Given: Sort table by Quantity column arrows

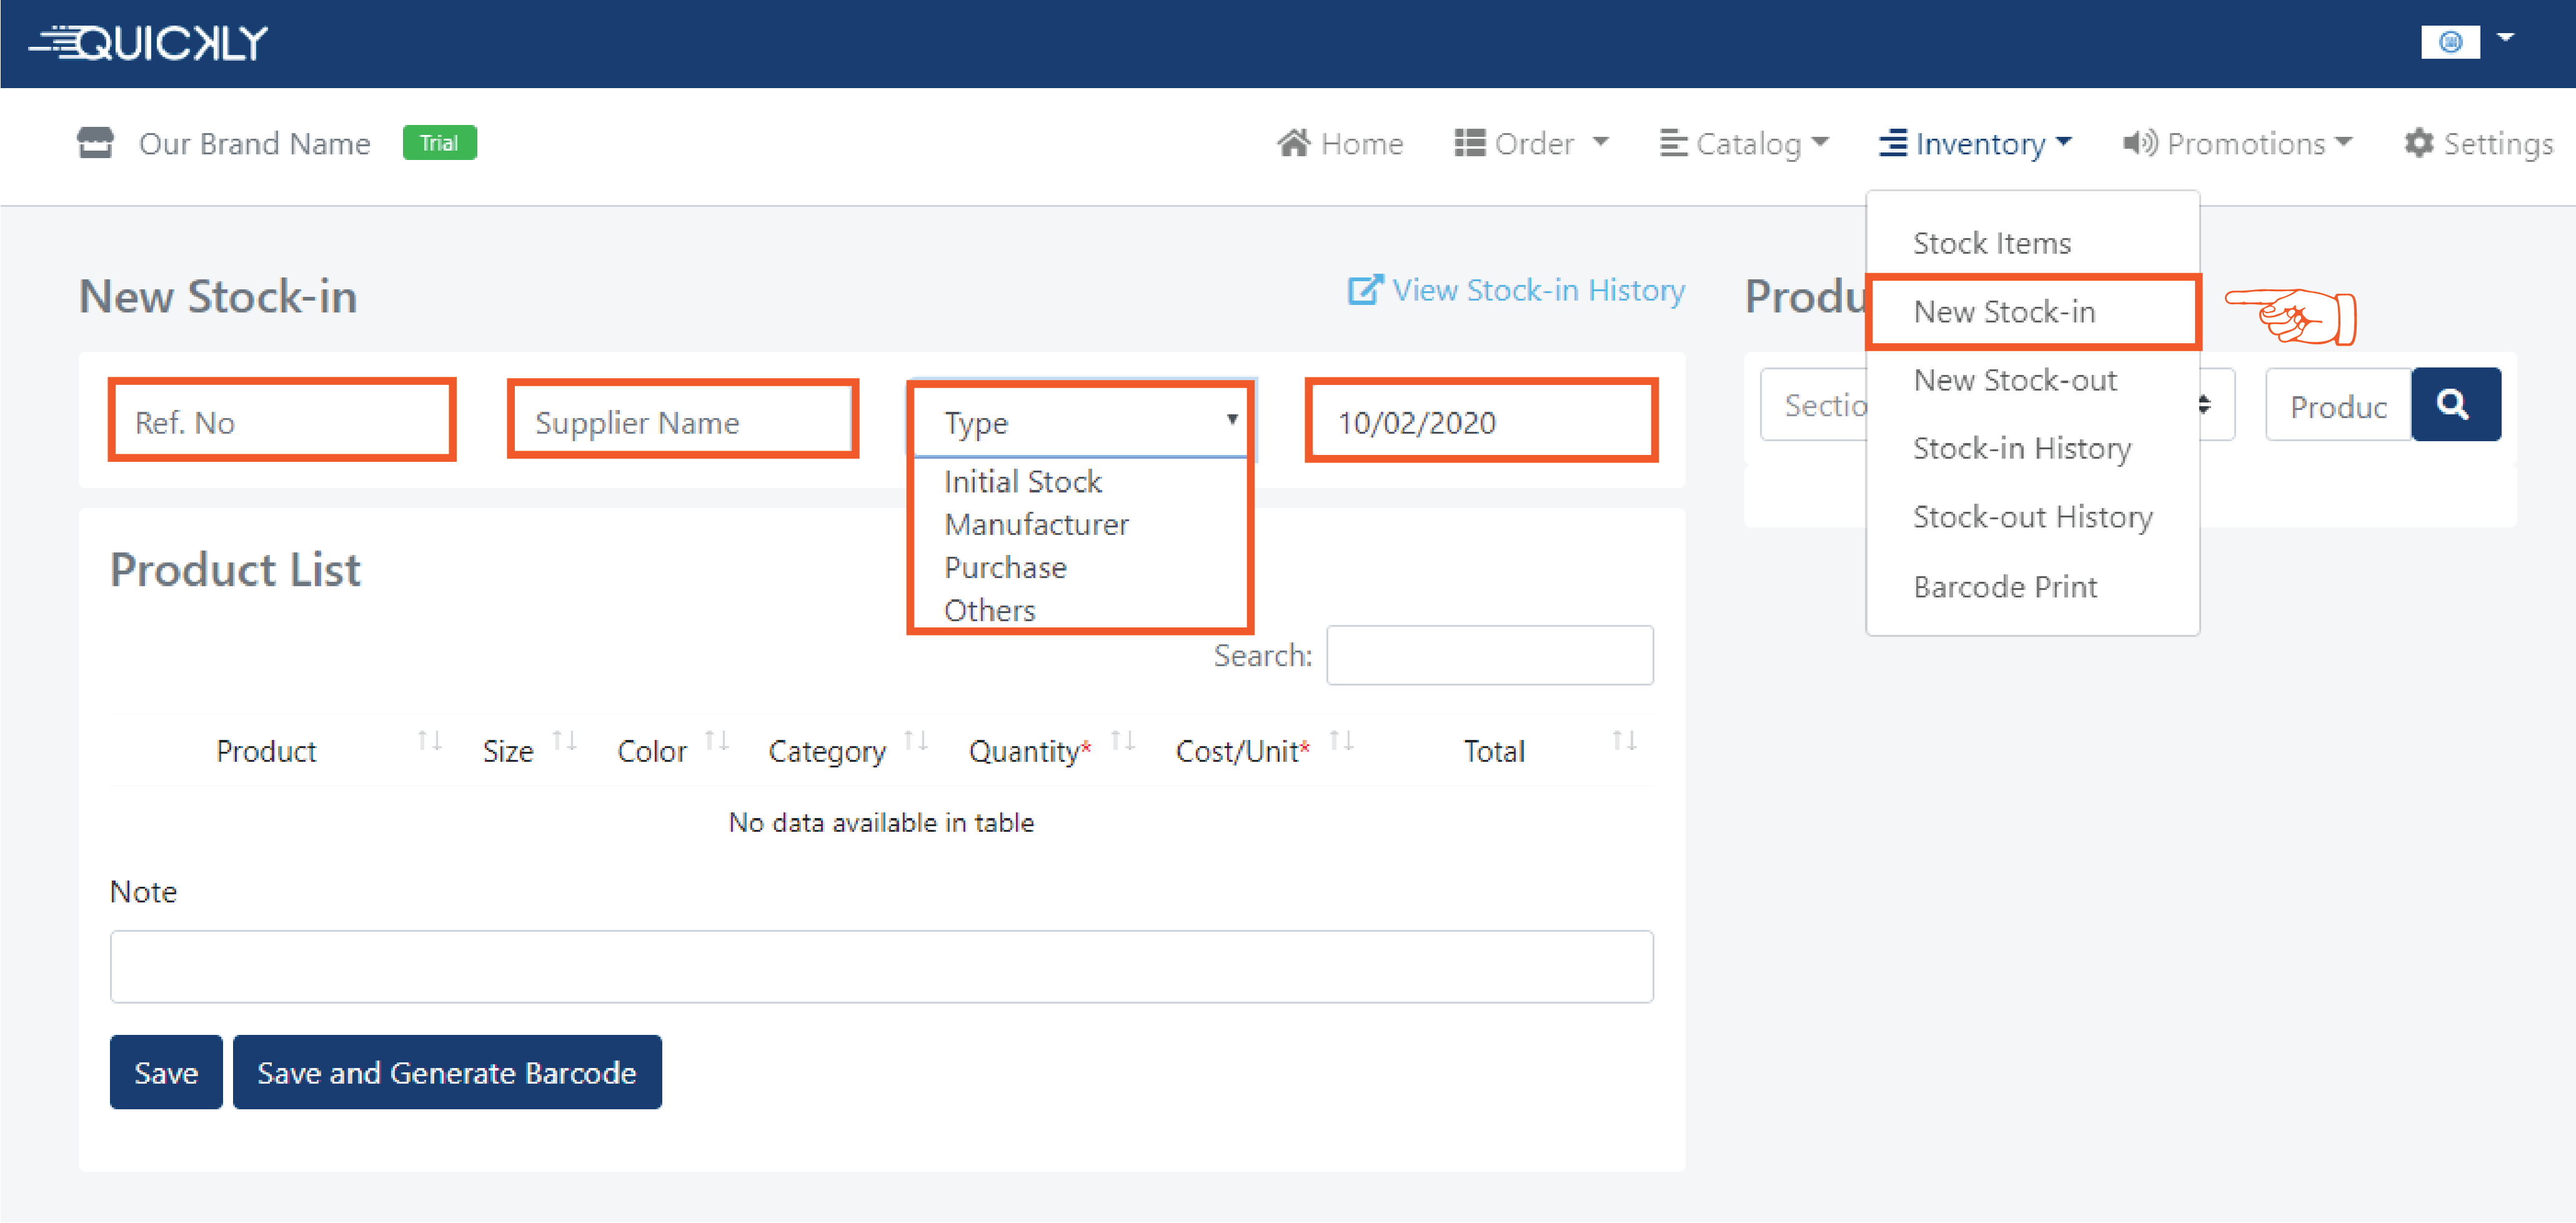Looking at the screenshot, I should (x=1122, y=741).
